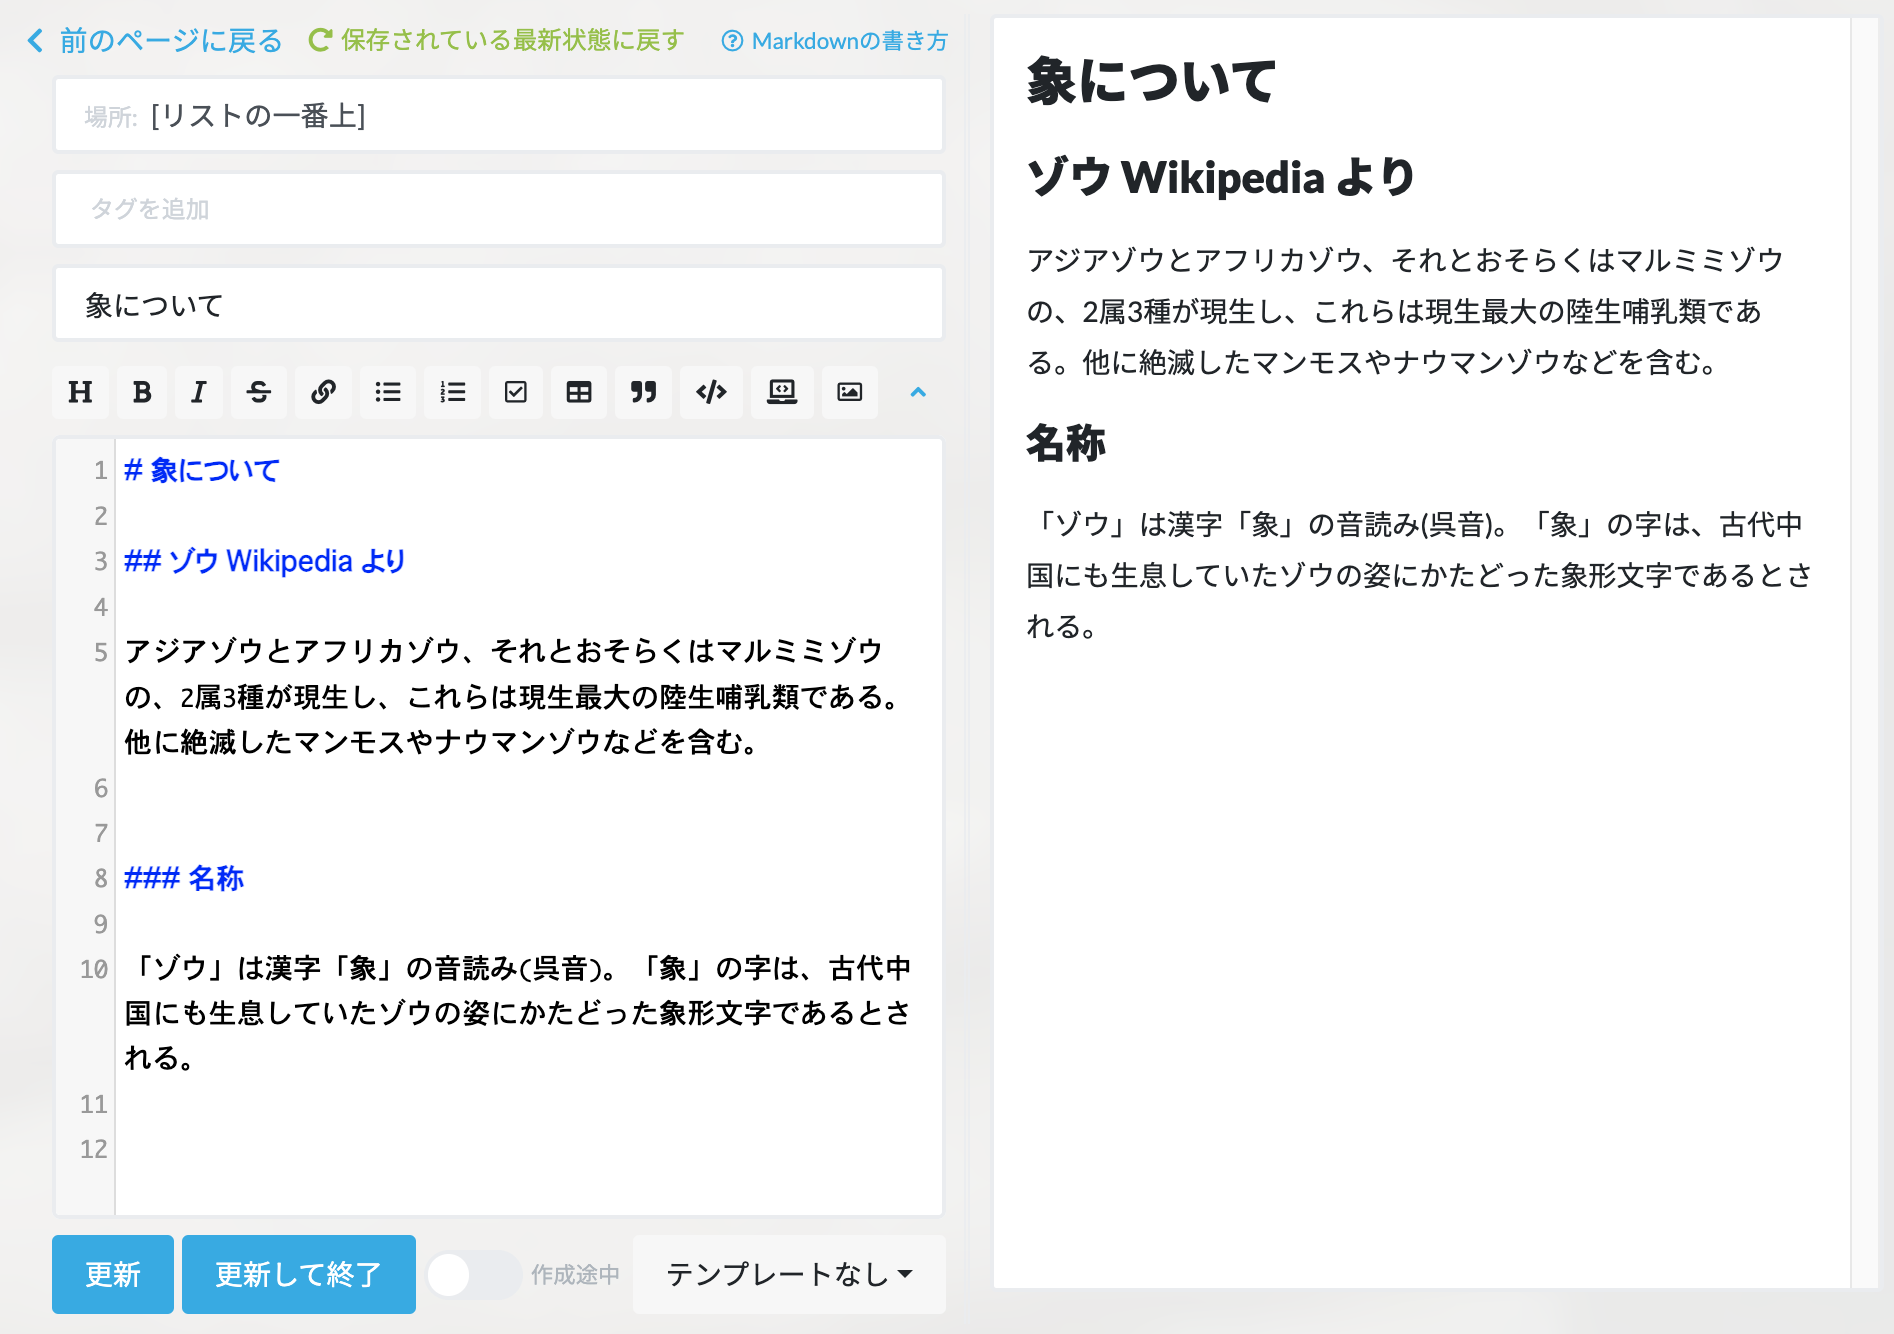Click the preview paragraph starting アジアゾウとアフリカゾウ
Screen dimensions: 1894x1334
[x=1405, y=311]
